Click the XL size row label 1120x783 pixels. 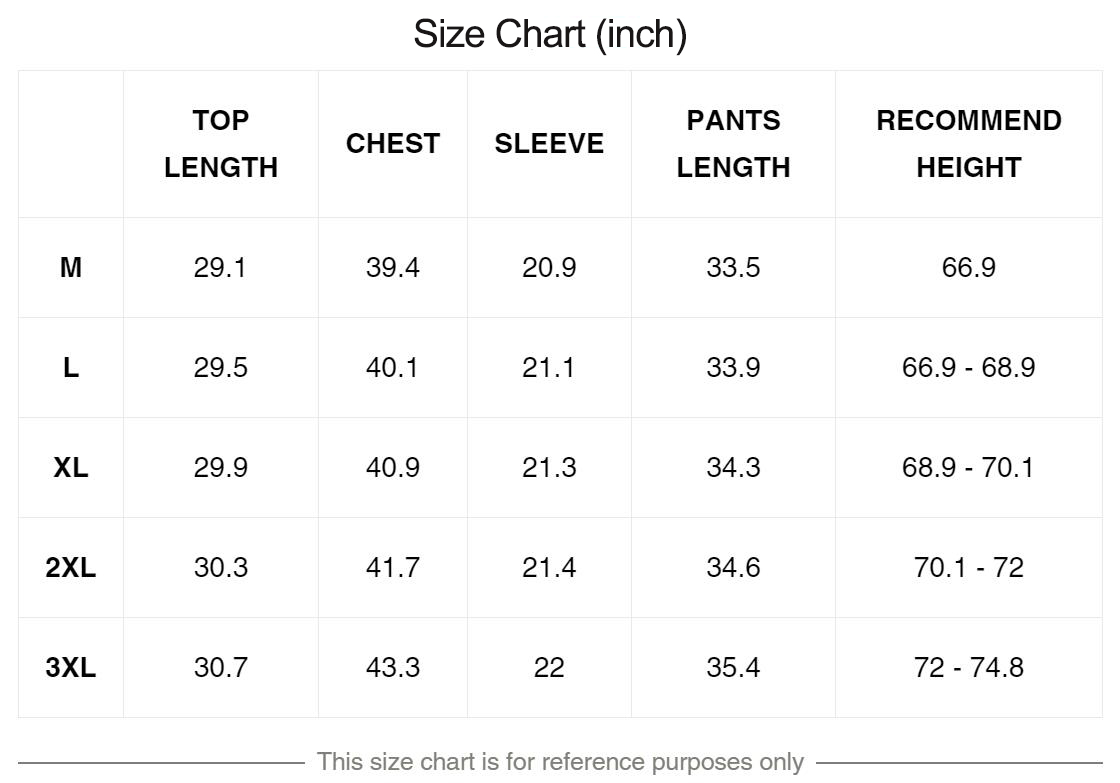(71, 467)
